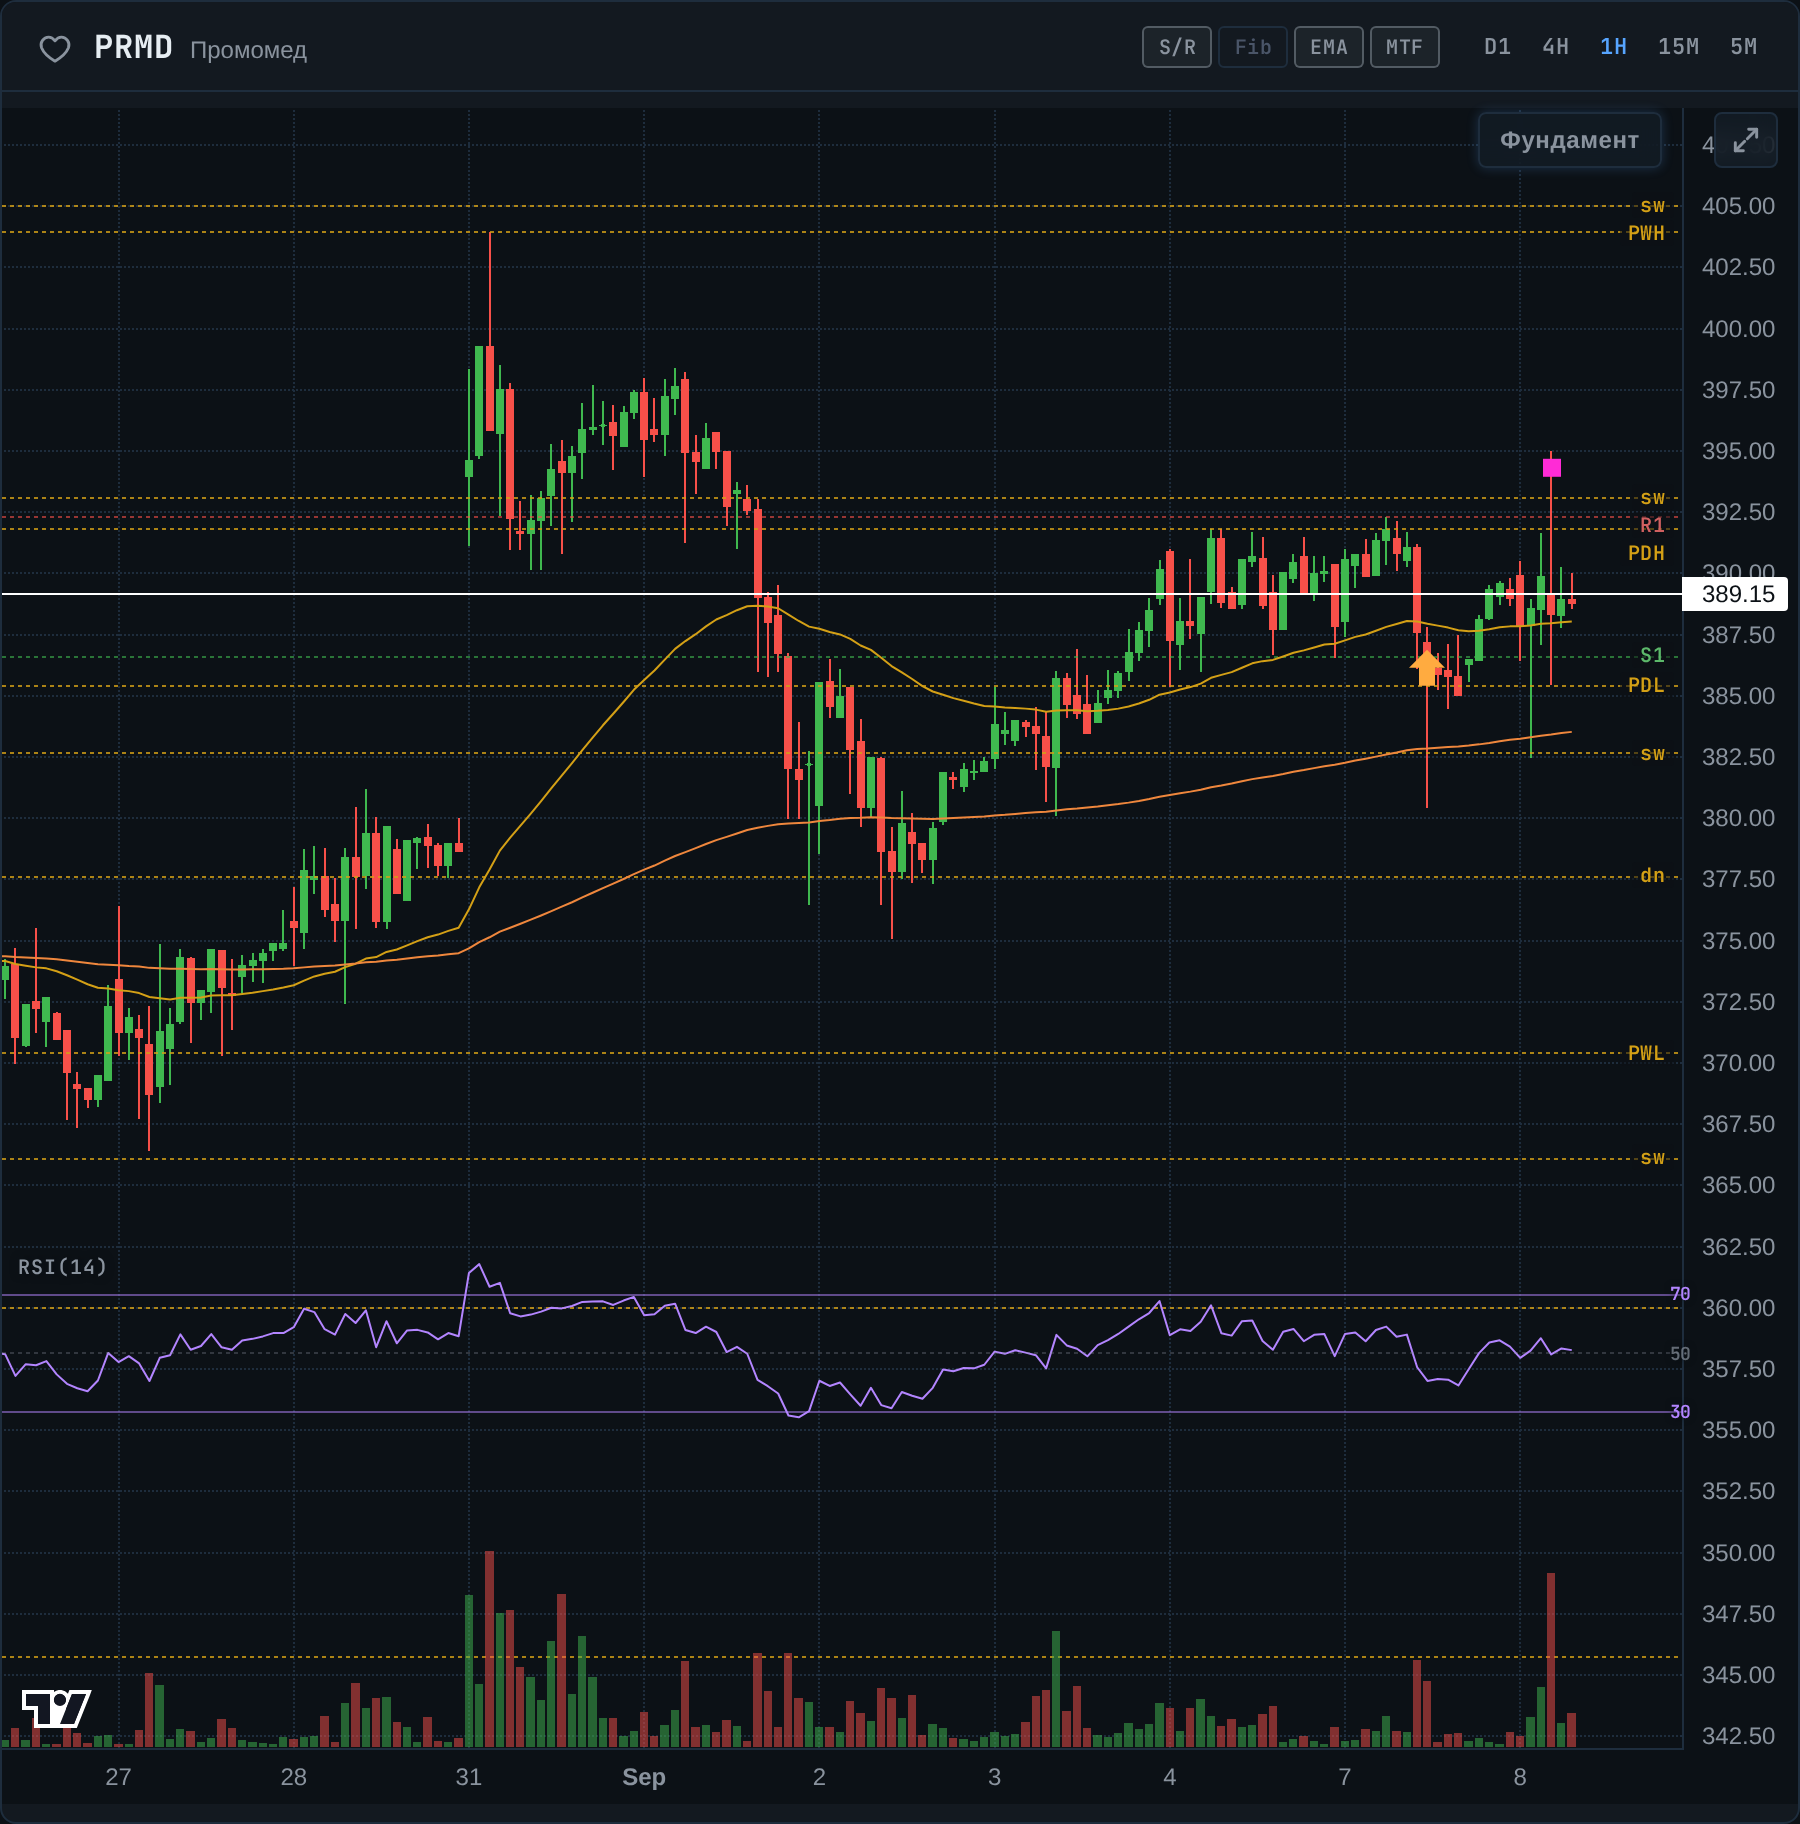Click the Промомед company name
The image size is (1800, 1824).
click(x=249, y=50)
